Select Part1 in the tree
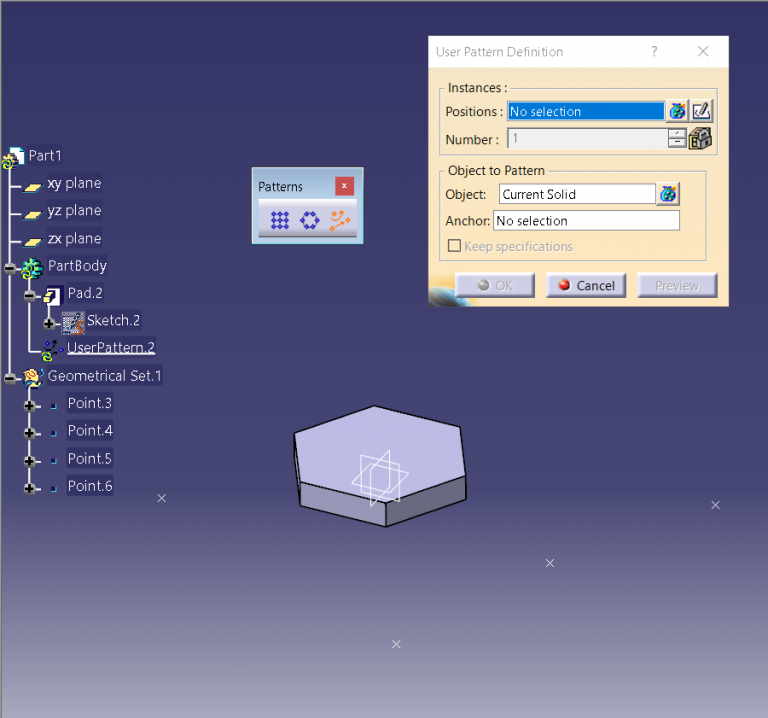Viewport: 768px width, 718px height. click(x=45, y=156)
